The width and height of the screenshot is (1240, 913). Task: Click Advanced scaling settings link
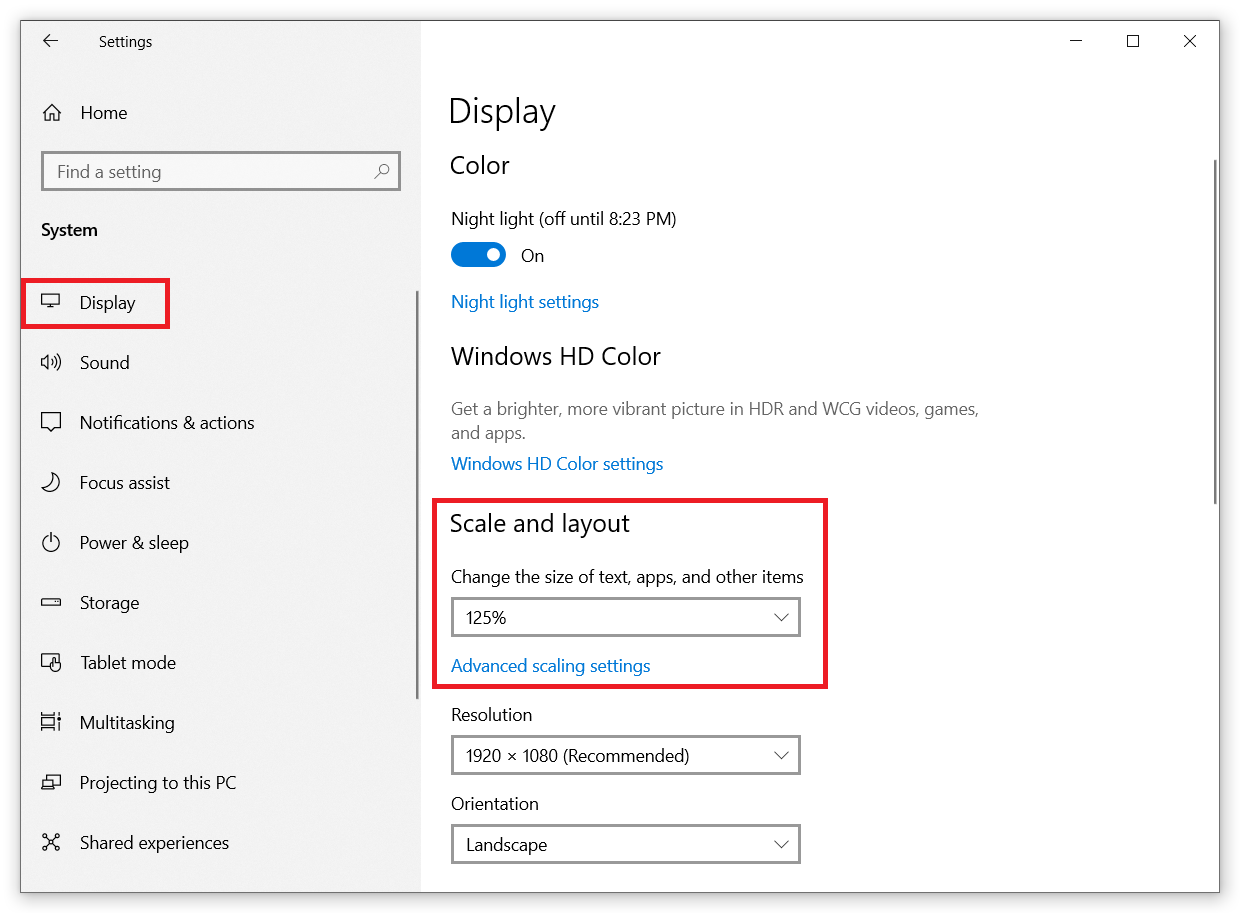(x=551, y=666)
